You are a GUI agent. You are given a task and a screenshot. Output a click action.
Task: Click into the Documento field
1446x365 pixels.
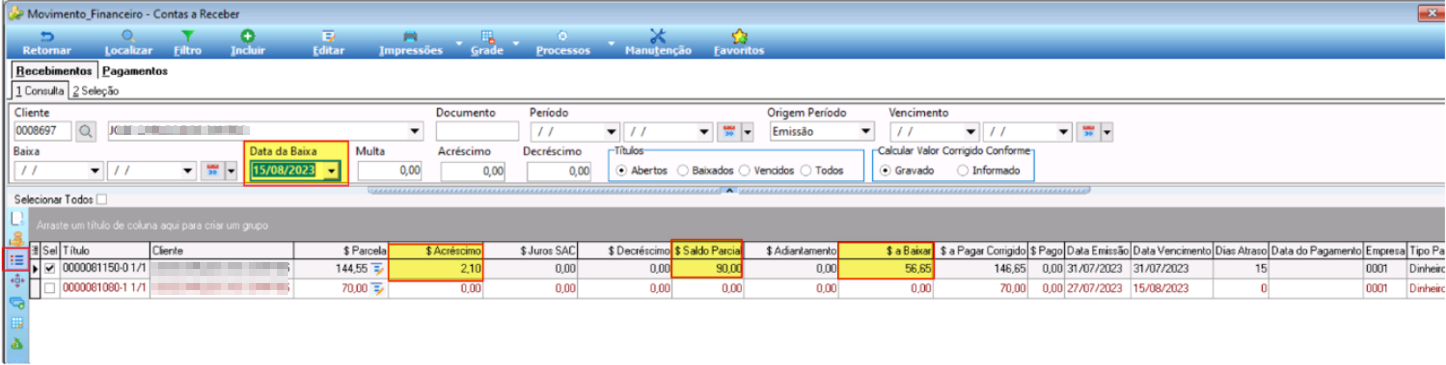point(477,131)
